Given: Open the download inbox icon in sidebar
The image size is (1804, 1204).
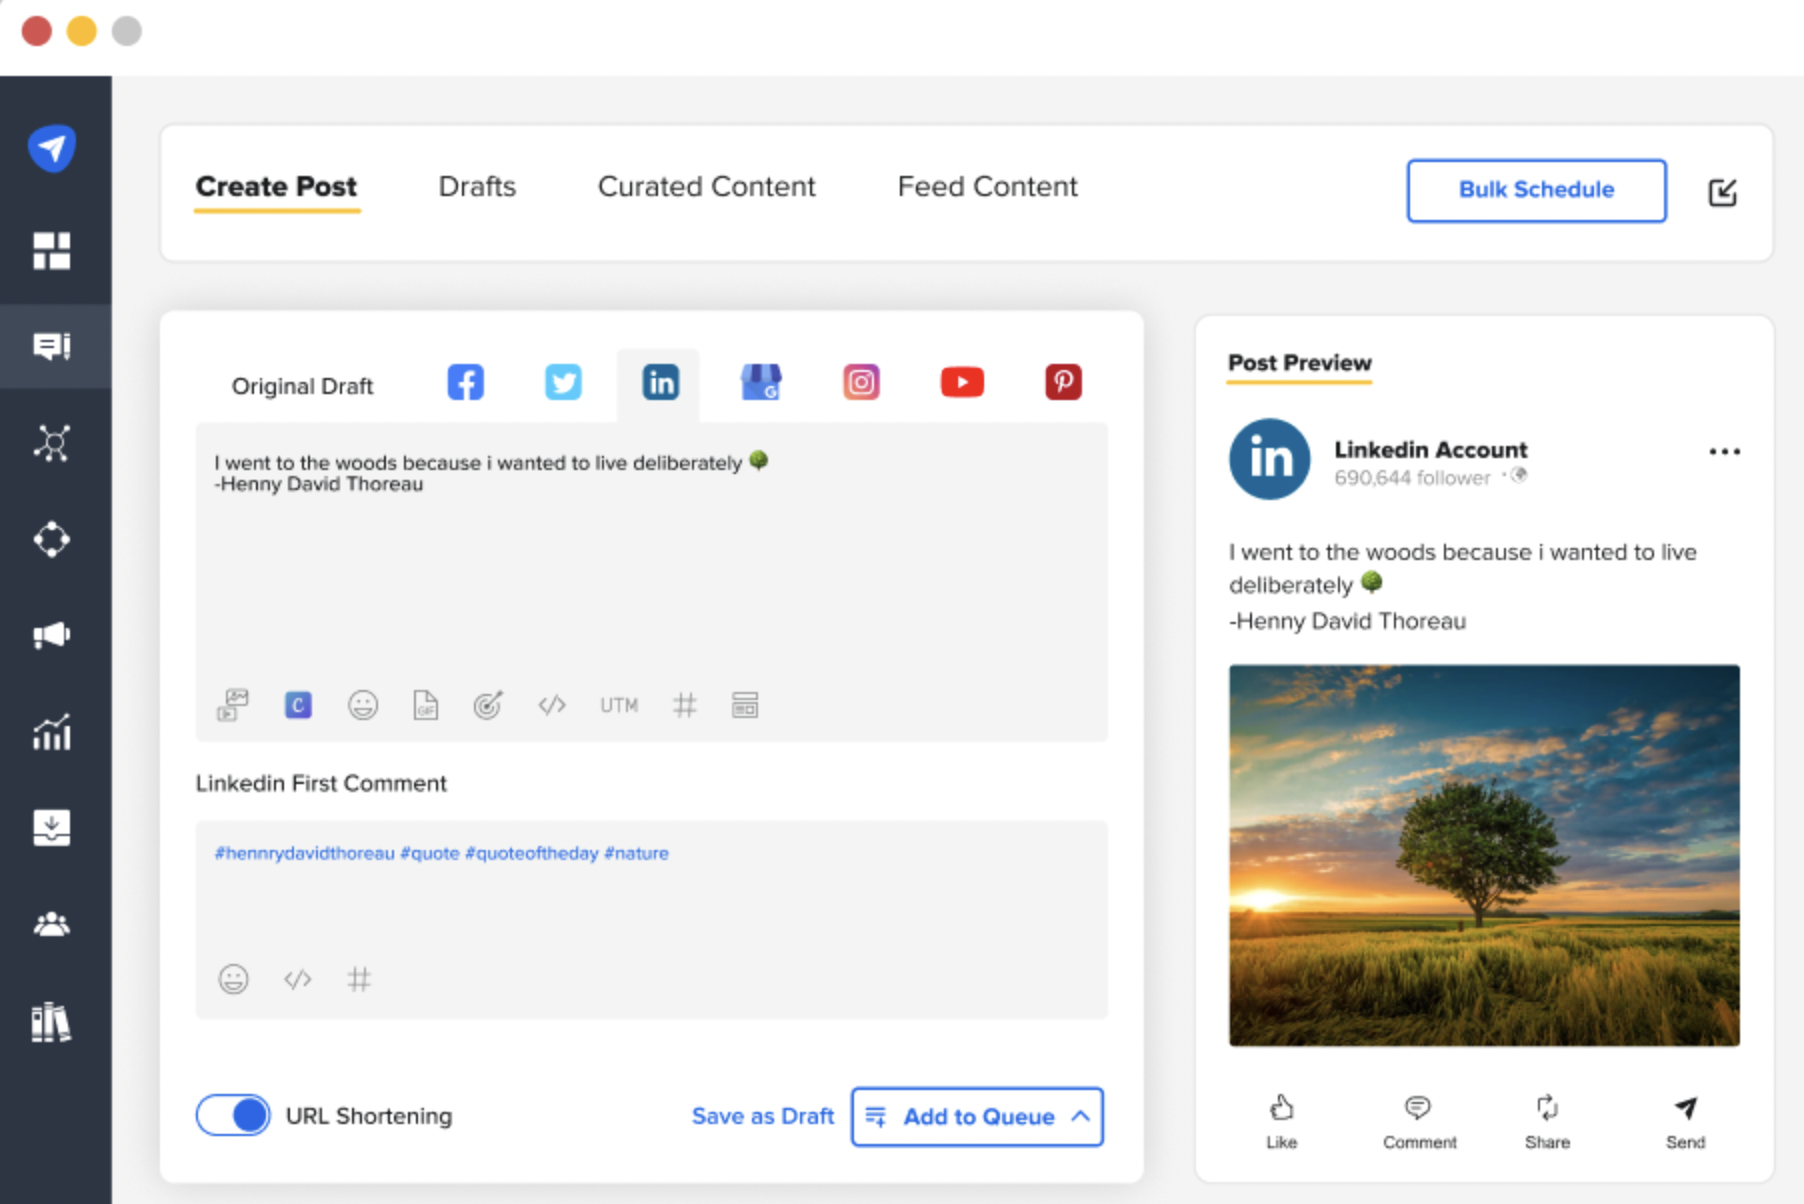Looking at the screenshot, I should point(52,828).
